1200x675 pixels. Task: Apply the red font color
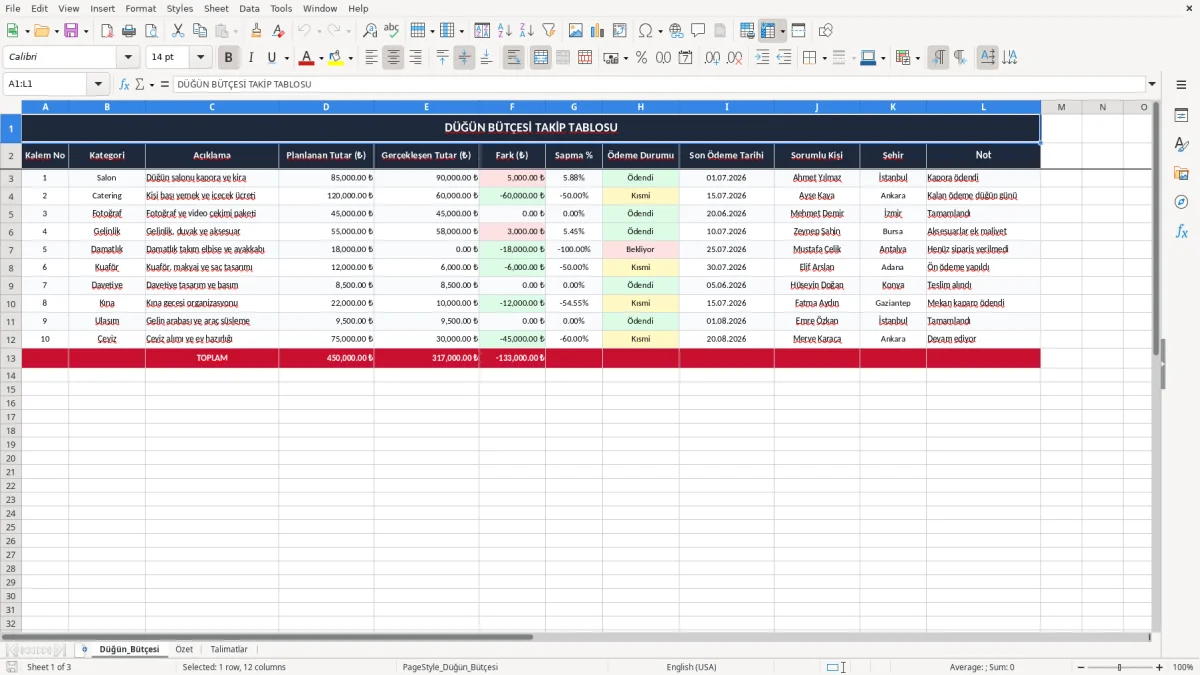tap(307, 58)
